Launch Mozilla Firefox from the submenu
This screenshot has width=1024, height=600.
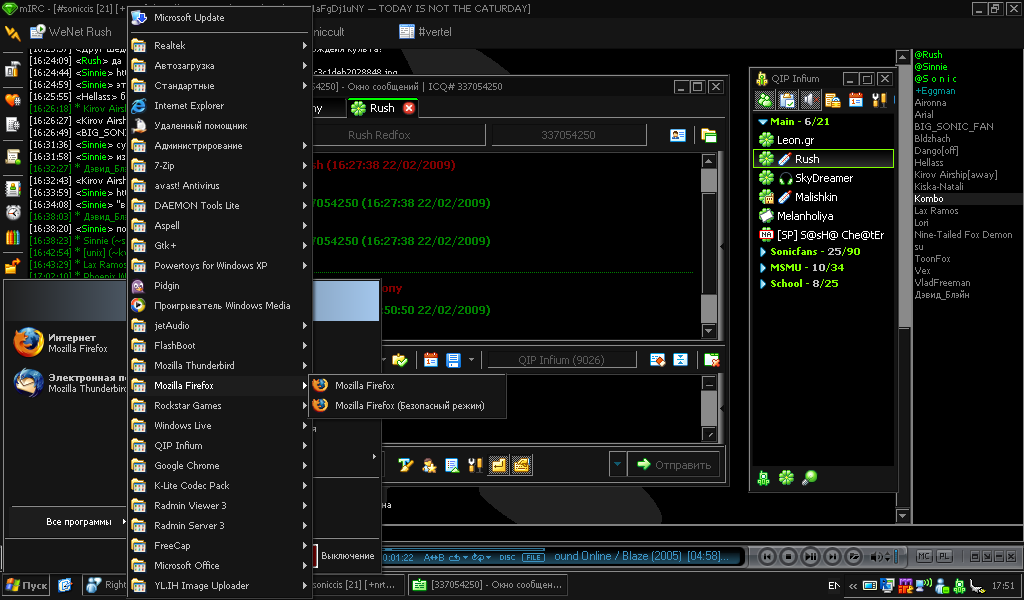408,385
